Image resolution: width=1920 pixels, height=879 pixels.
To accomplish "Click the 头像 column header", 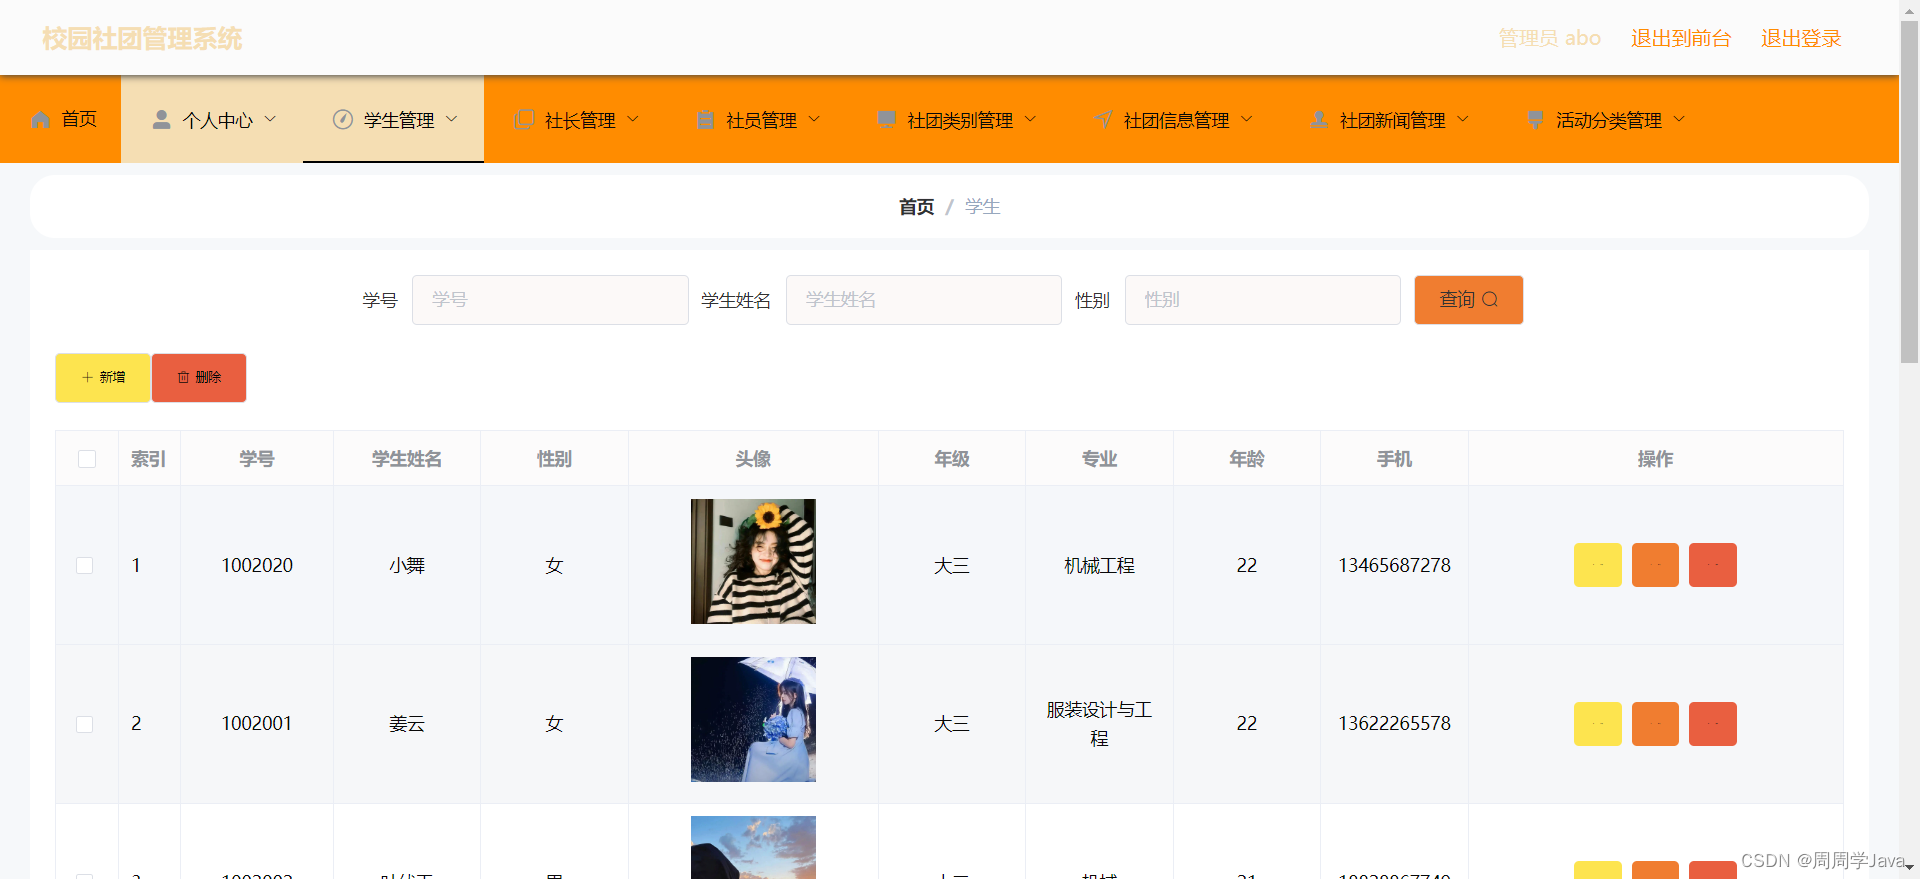I will [x=753, y=459].
